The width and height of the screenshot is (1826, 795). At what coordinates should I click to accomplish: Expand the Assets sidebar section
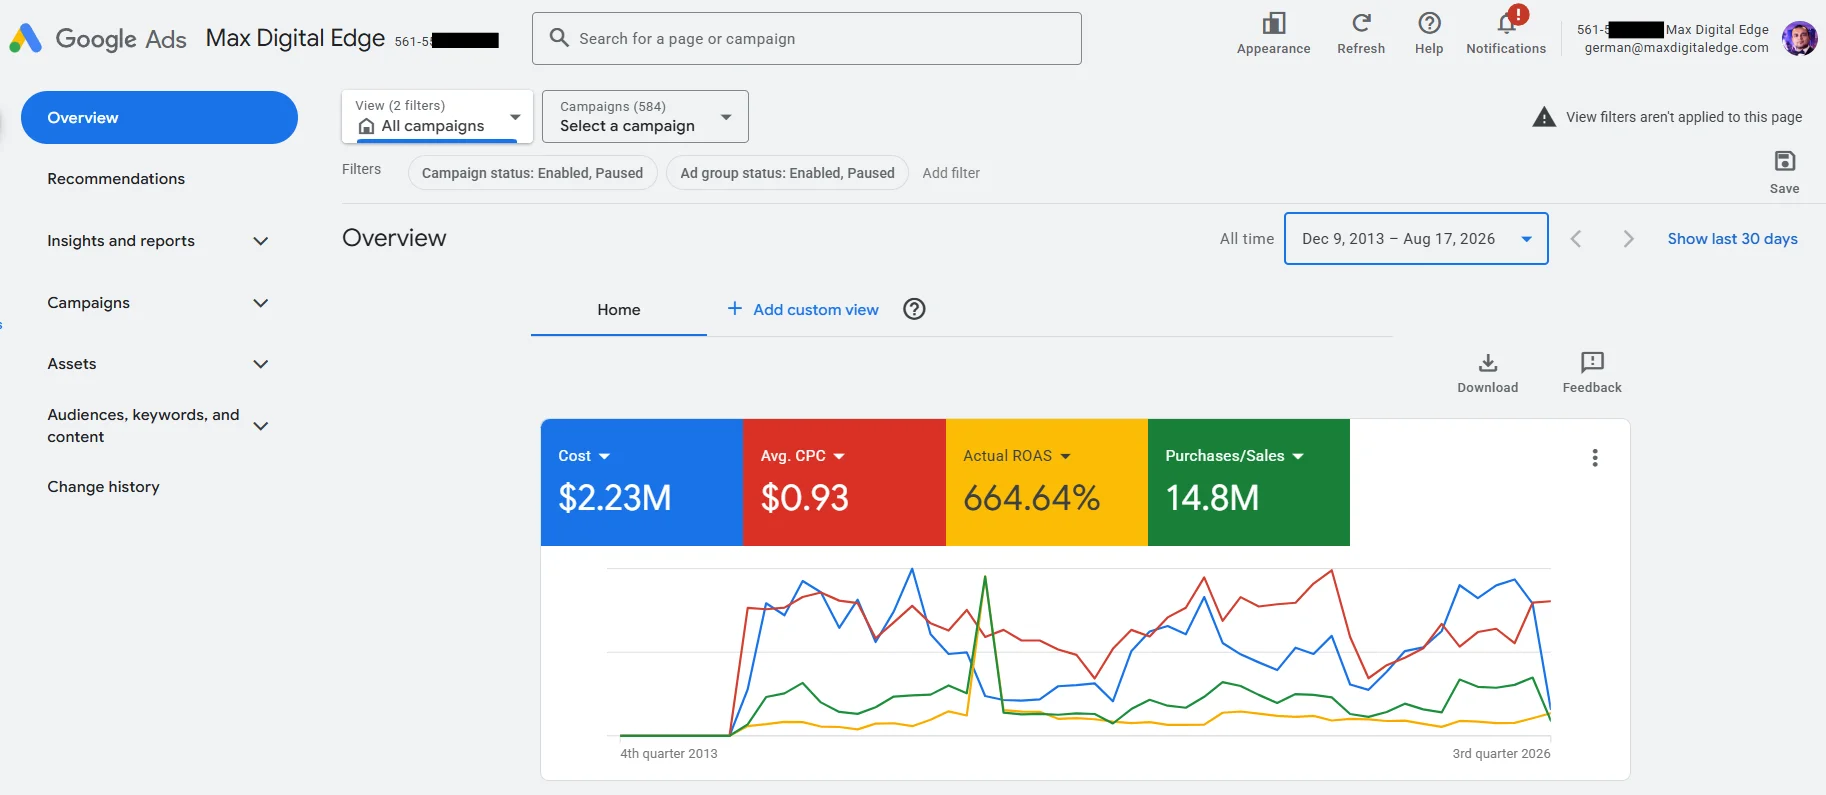[260, 364]
